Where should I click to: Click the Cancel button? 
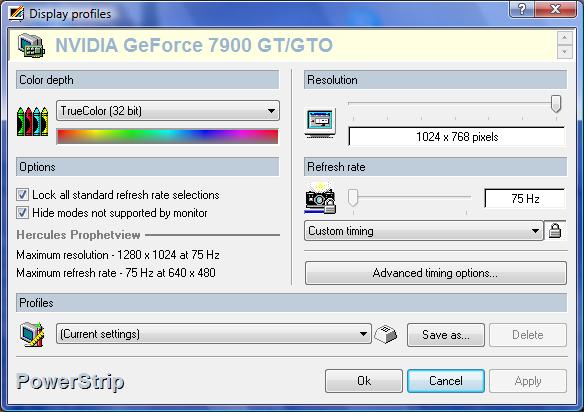point(446,381)
